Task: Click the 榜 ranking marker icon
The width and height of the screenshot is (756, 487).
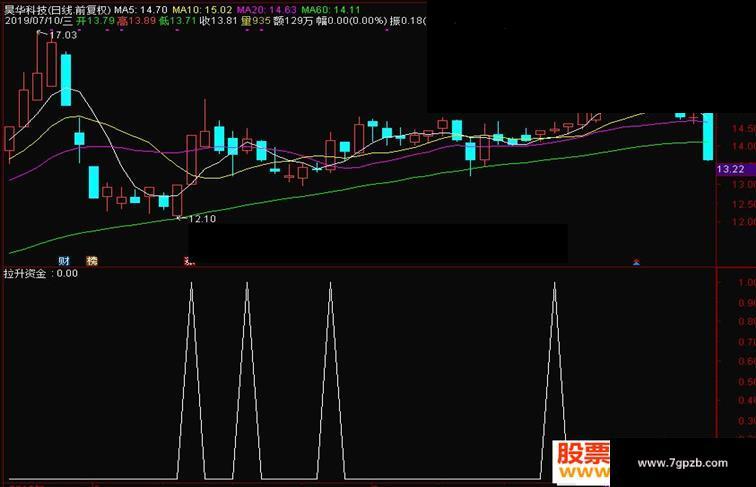Action: click(x=92, y=261)
